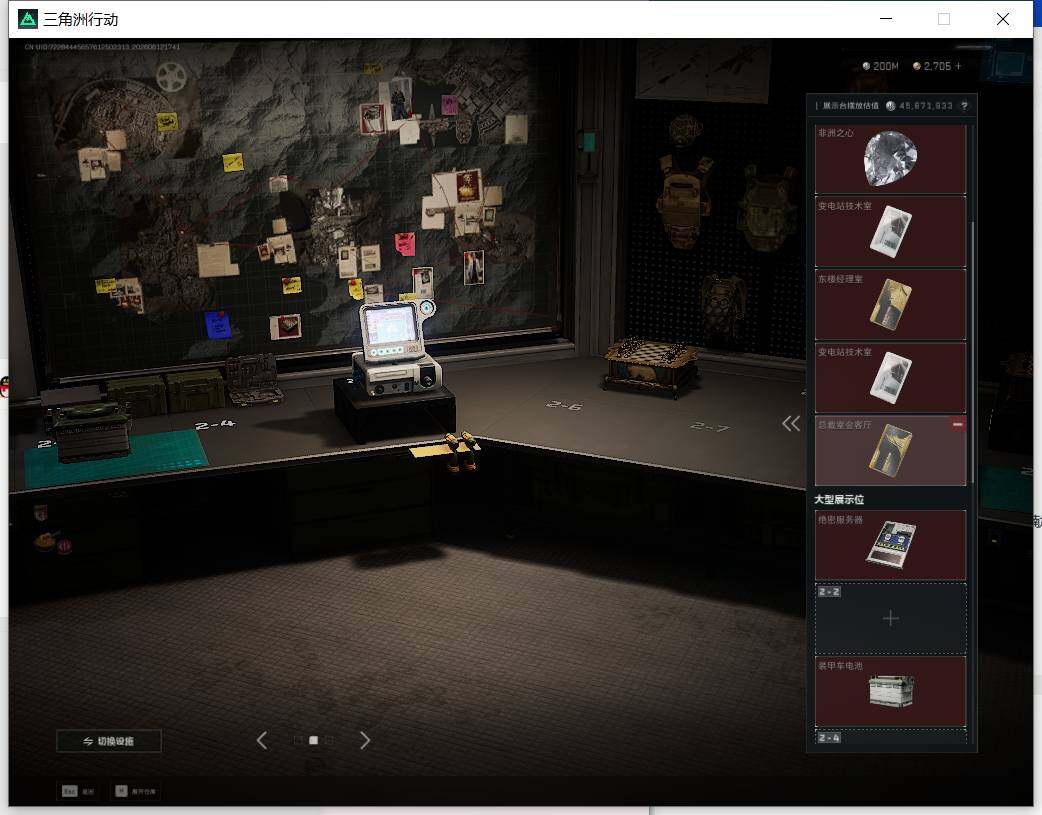The image size is (1042, 815).
Task: Select the 总裁室会客厅 keycard item
Action: click(890, 451)
